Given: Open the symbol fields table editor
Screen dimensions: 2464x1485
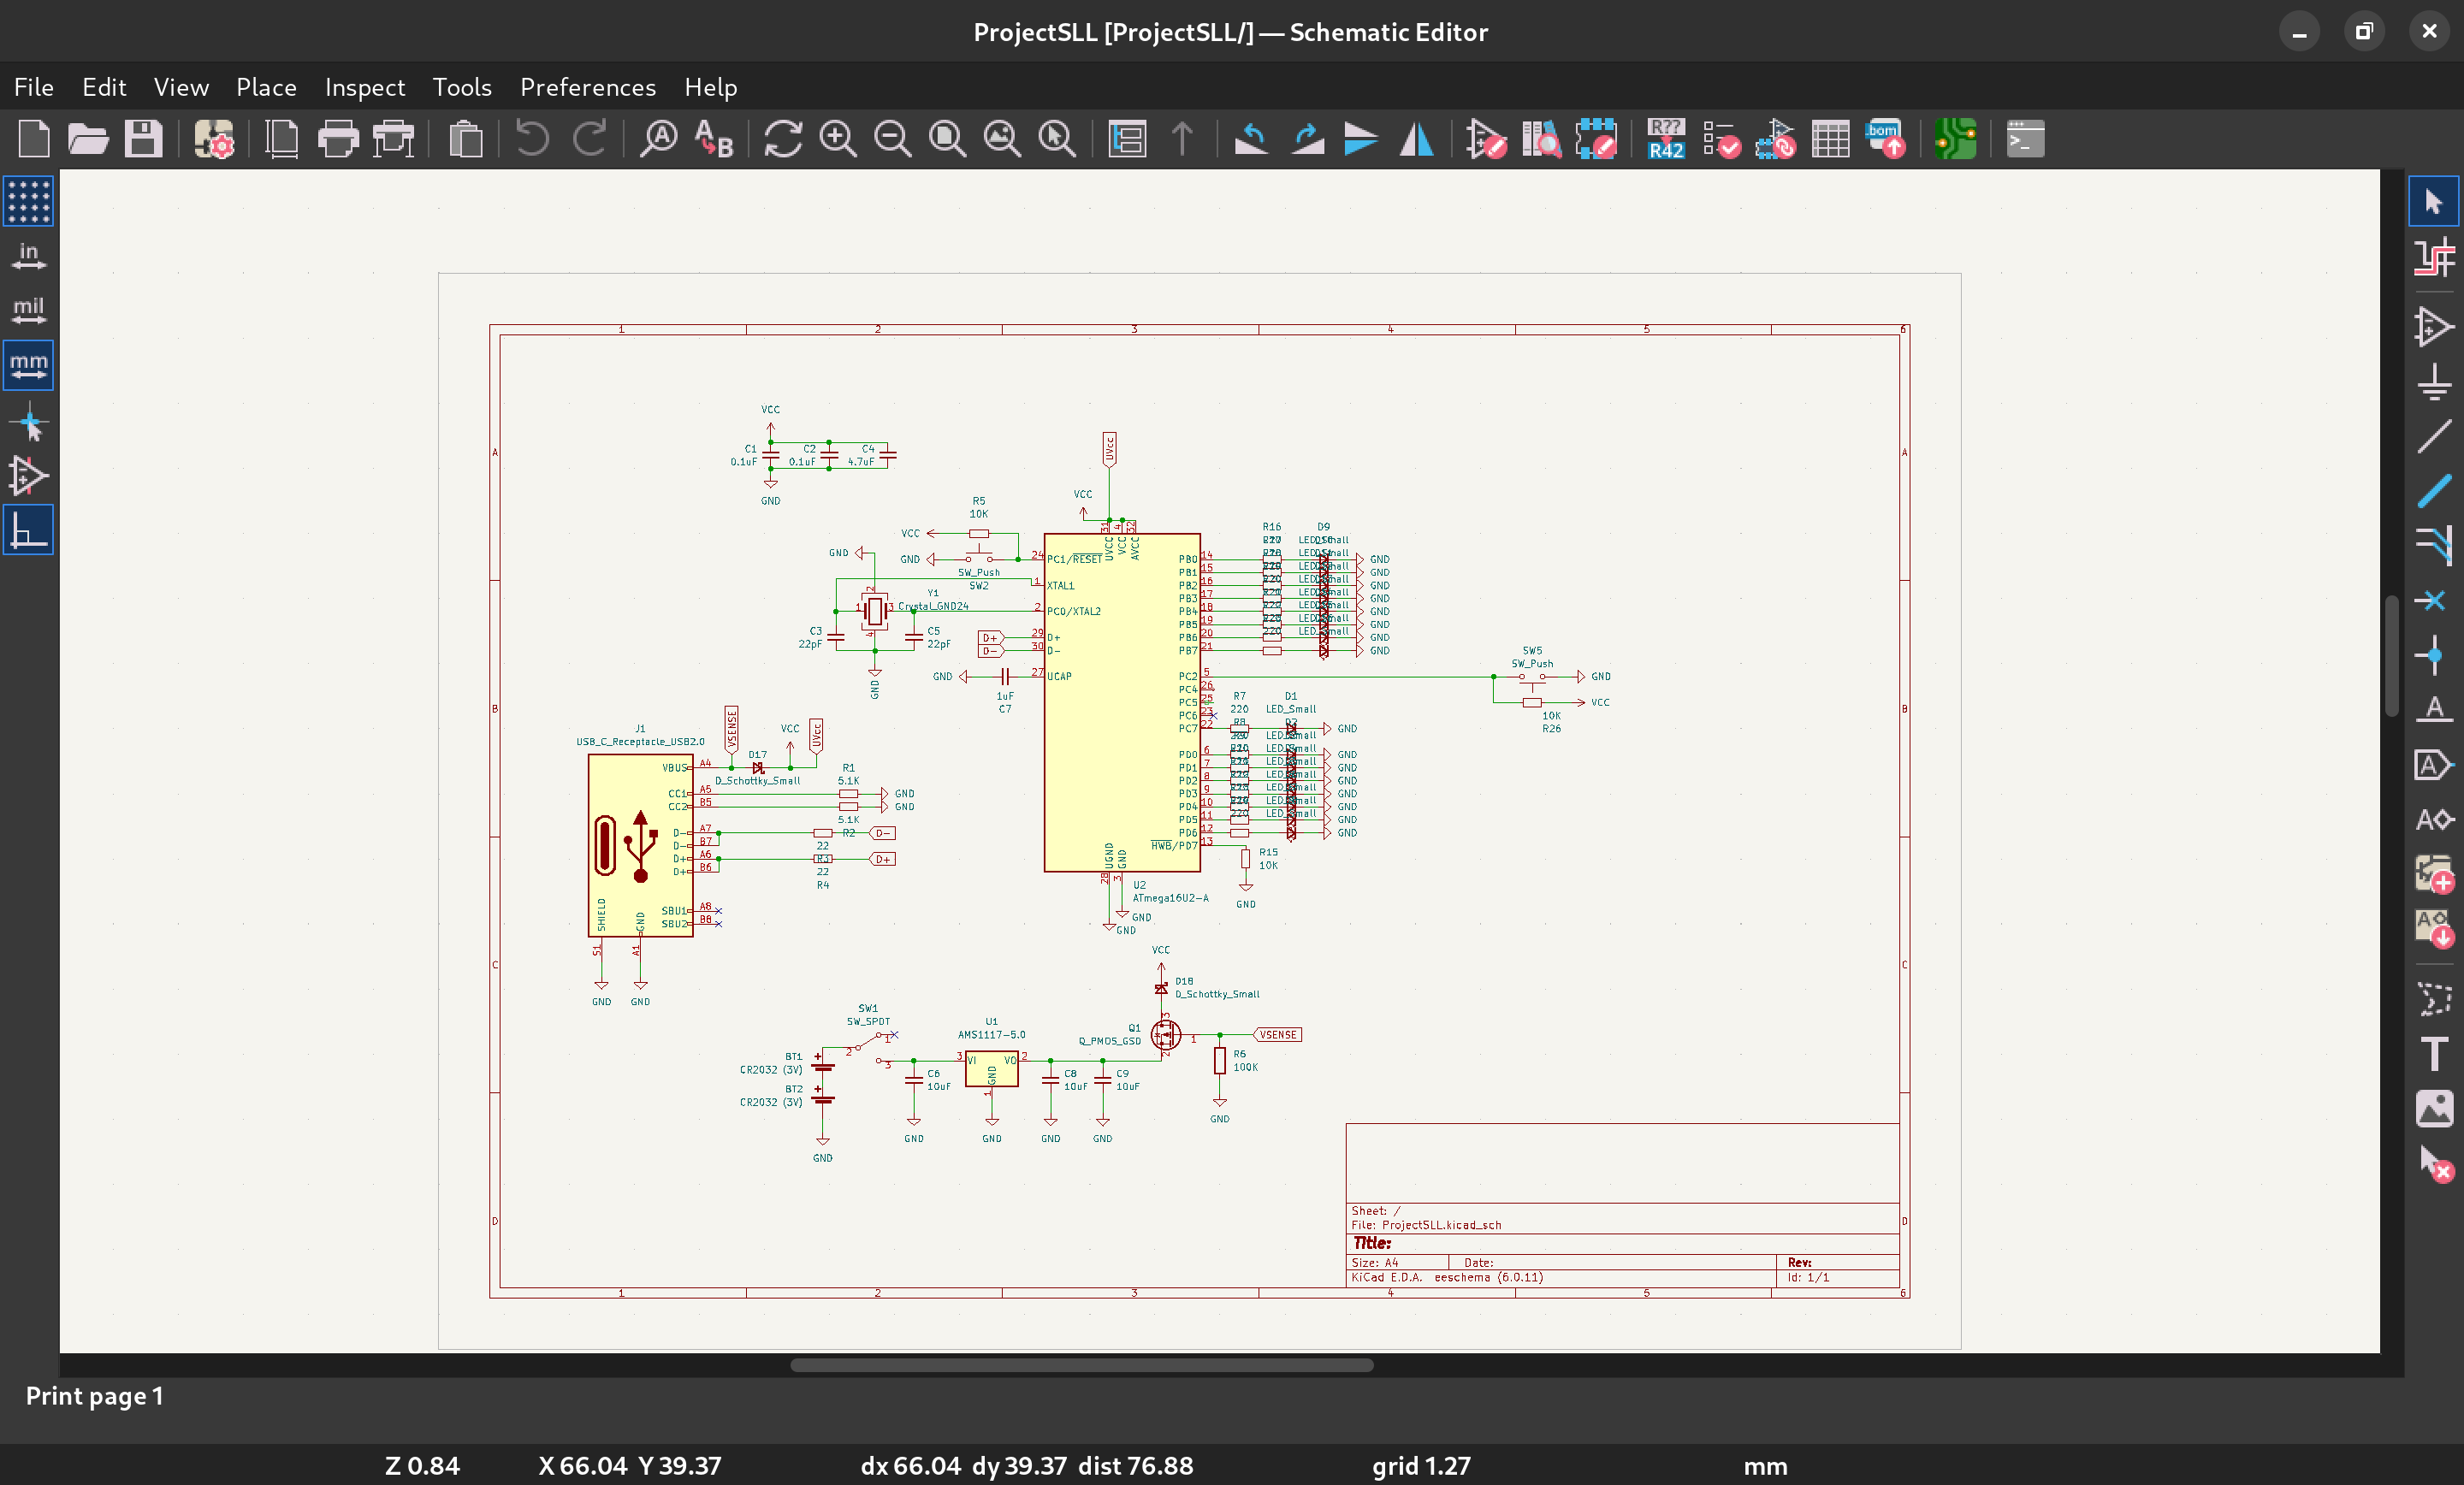Looking at the screenshot, I should point(1830,138).
